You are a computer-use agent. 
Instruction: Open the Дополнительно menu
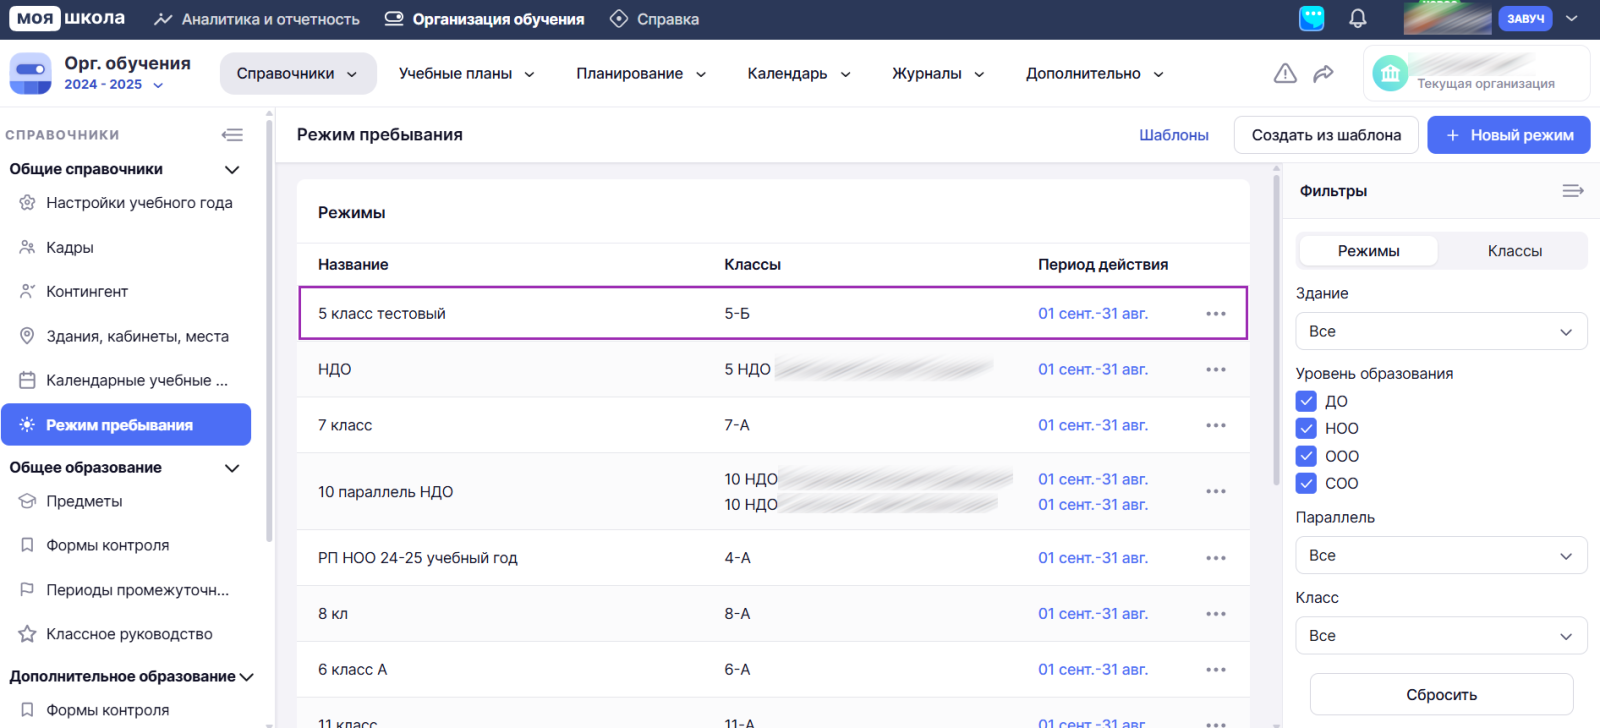pos(1094,74)
